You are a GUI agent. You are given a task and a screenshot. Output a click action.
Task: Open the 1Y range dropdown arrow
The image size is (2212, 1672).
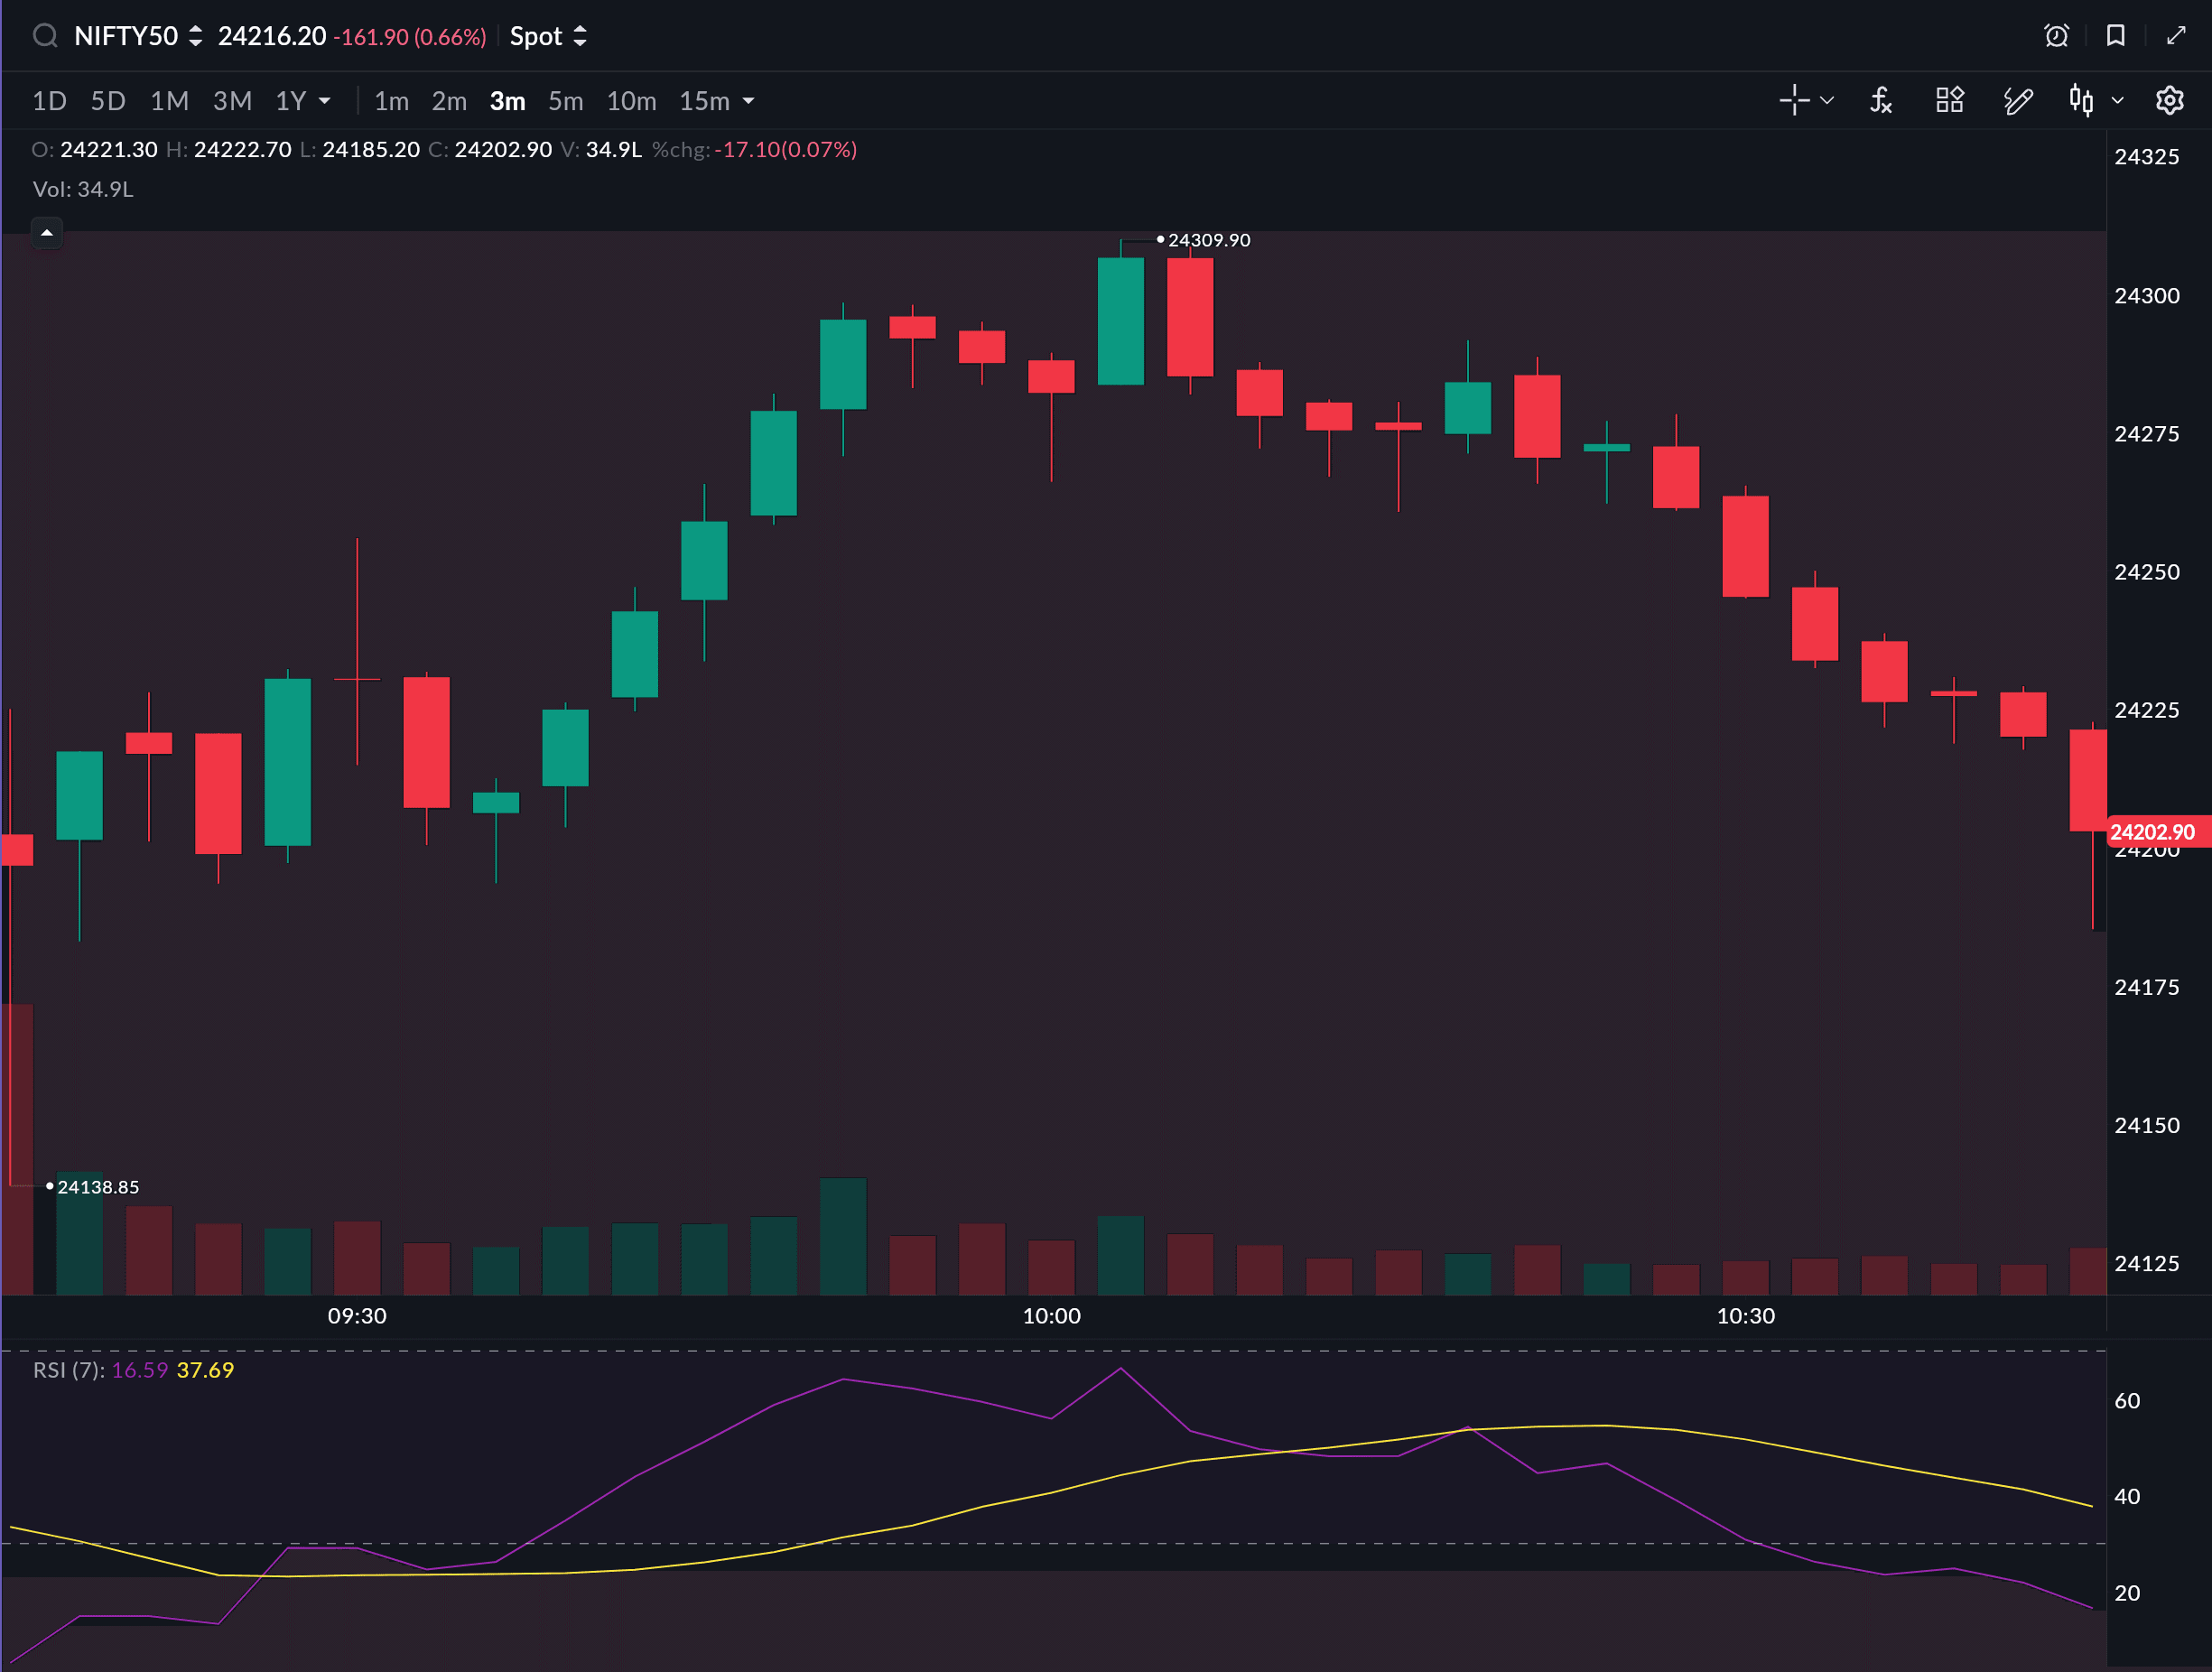pos(324,102)
